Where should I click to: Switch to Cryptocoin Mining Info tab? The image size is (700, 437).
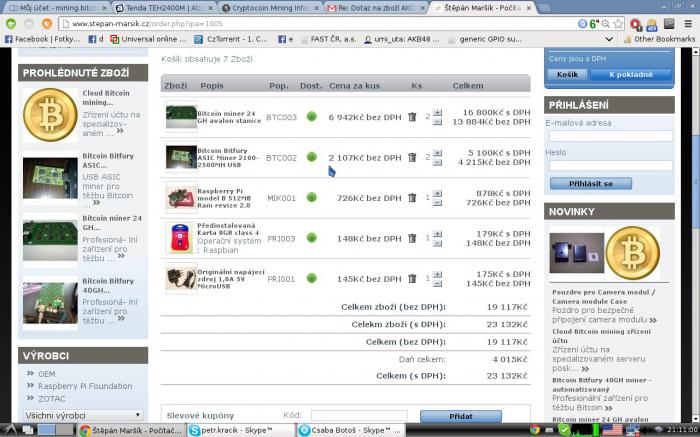coord(269,8)
